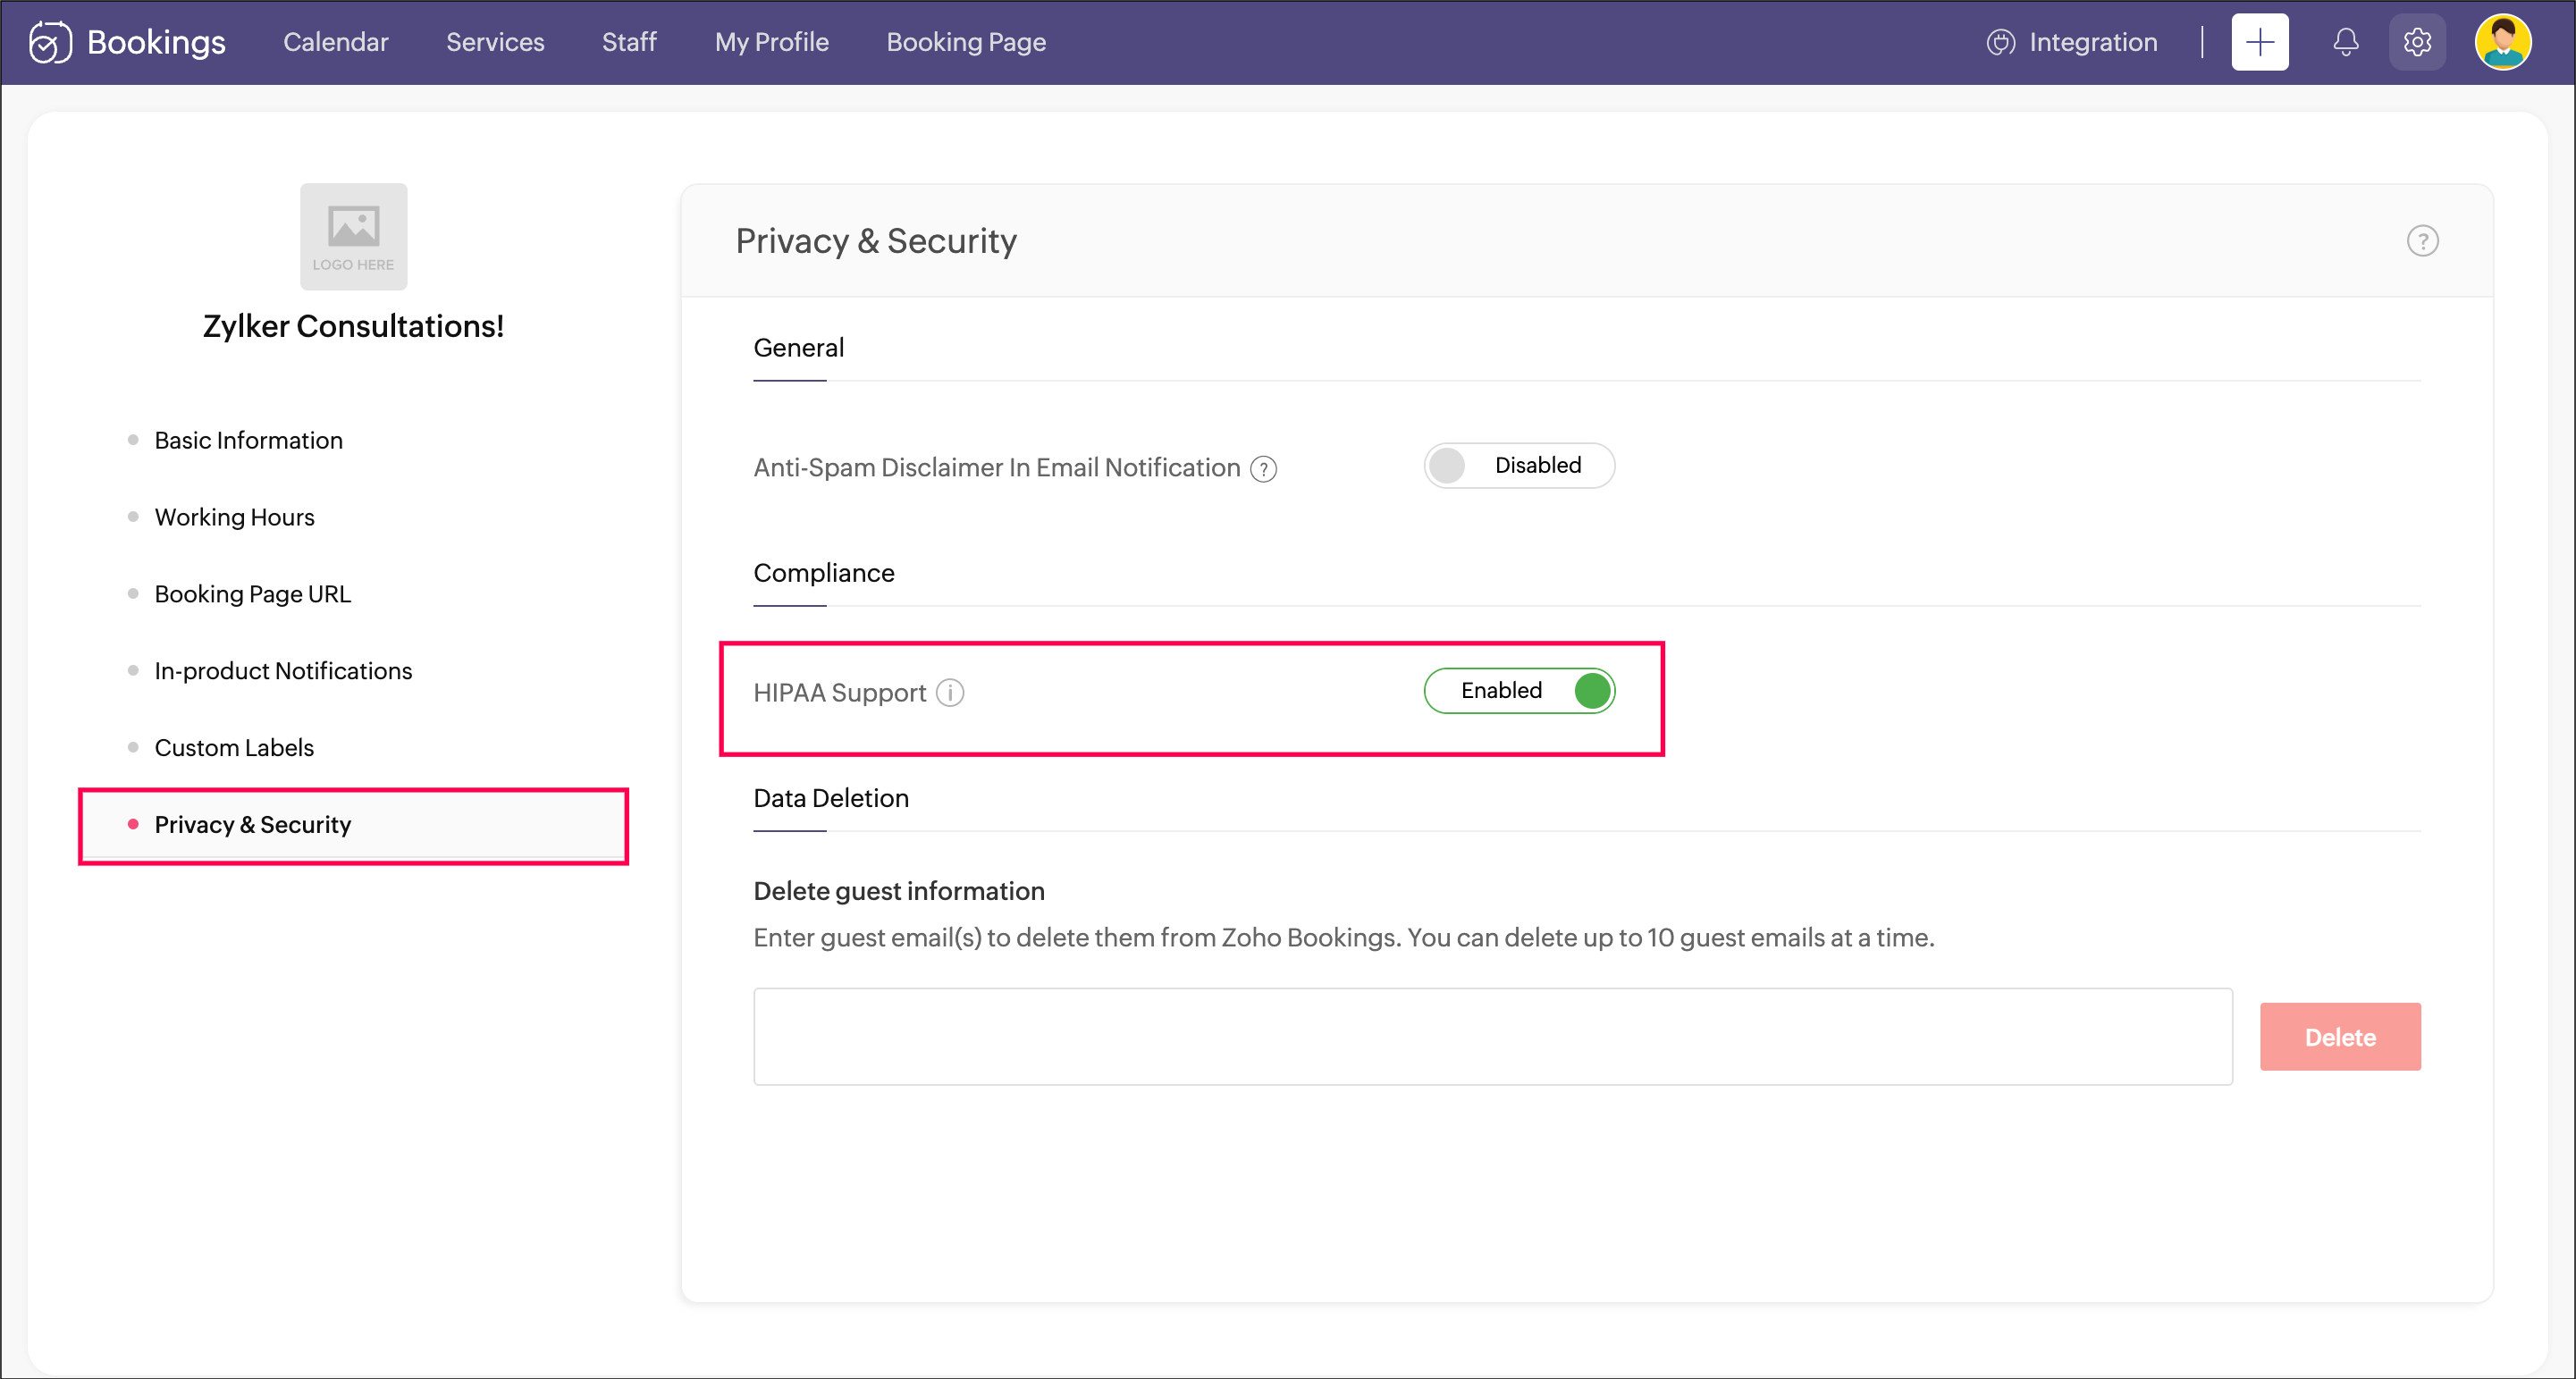This screenshot has width=2576, height=1379.
Task: Click the logo placeholder image
Action: click(353, 236)
